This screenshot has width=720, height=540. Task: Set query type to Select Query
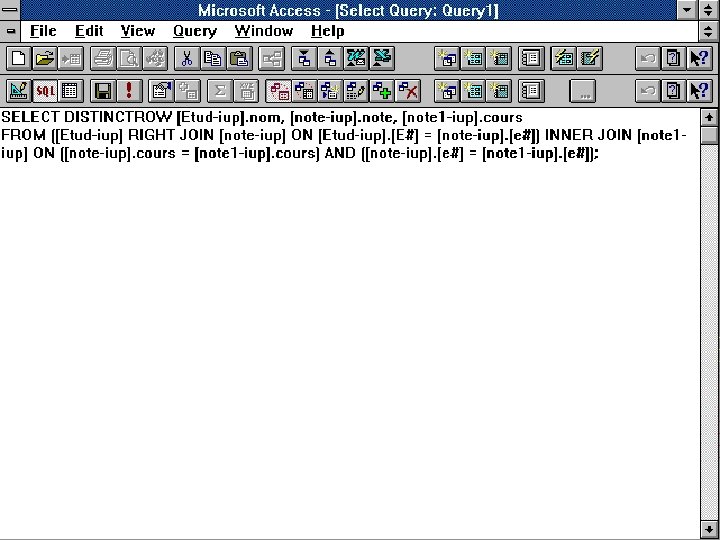[x=278, y=91]
